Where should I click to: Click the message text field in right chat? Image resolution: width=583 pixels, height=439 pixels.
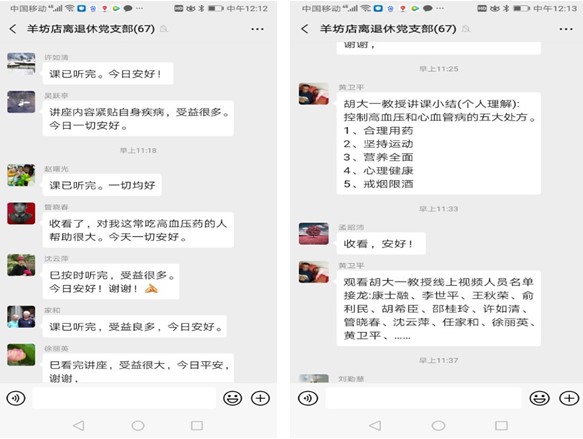pyautogui.click(x=423, y=398)
